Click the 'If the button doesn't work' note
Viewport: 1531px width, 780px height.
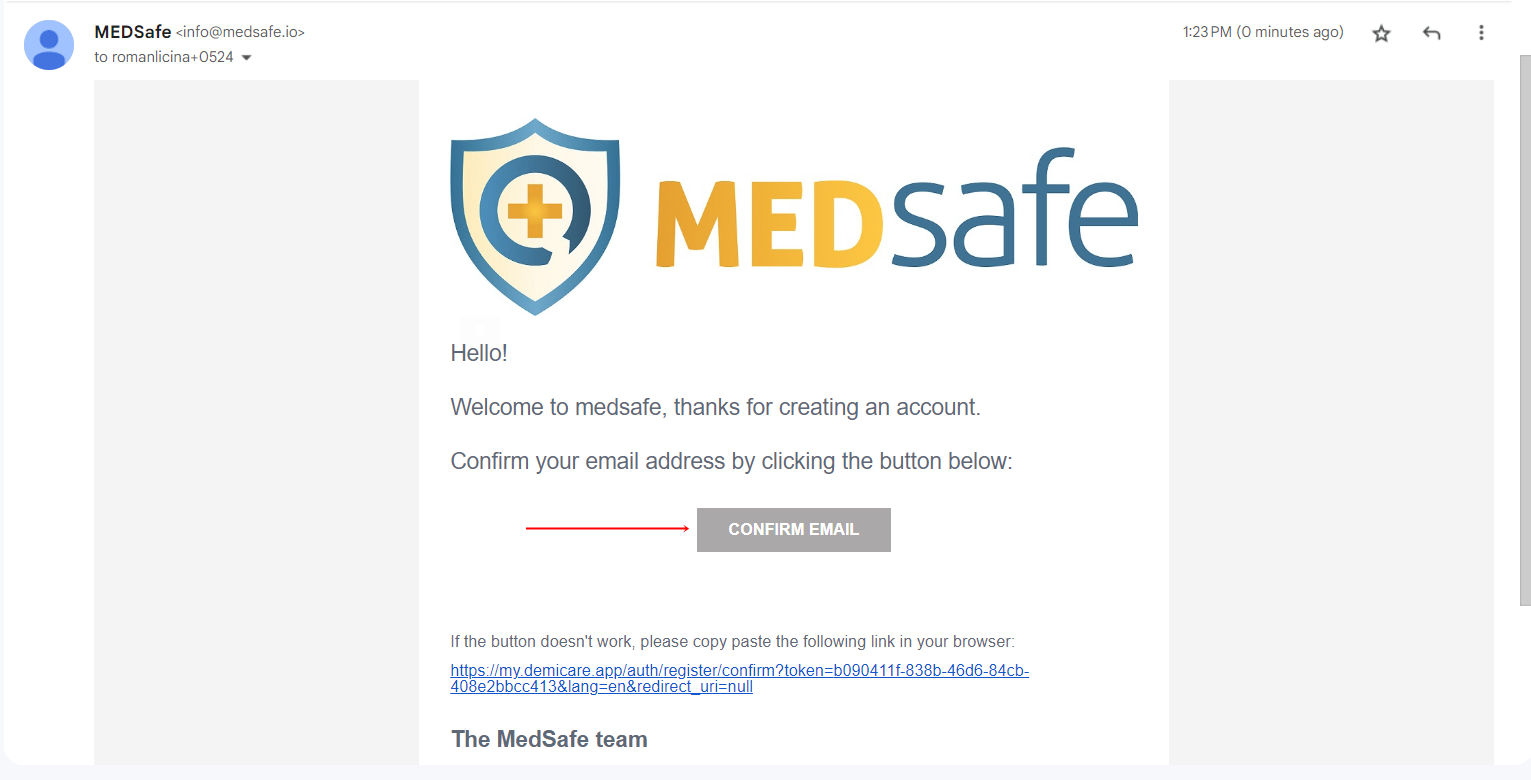coord(733,642)
